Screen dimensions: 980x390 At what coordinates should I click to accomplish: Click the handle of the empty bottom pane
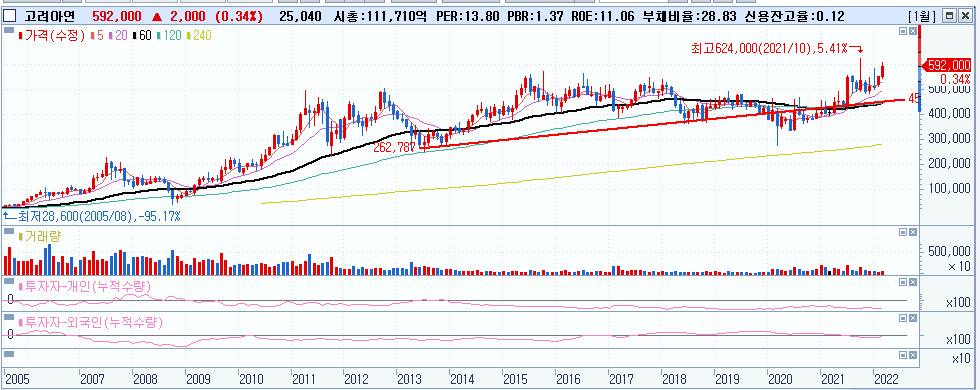(9, 353)
